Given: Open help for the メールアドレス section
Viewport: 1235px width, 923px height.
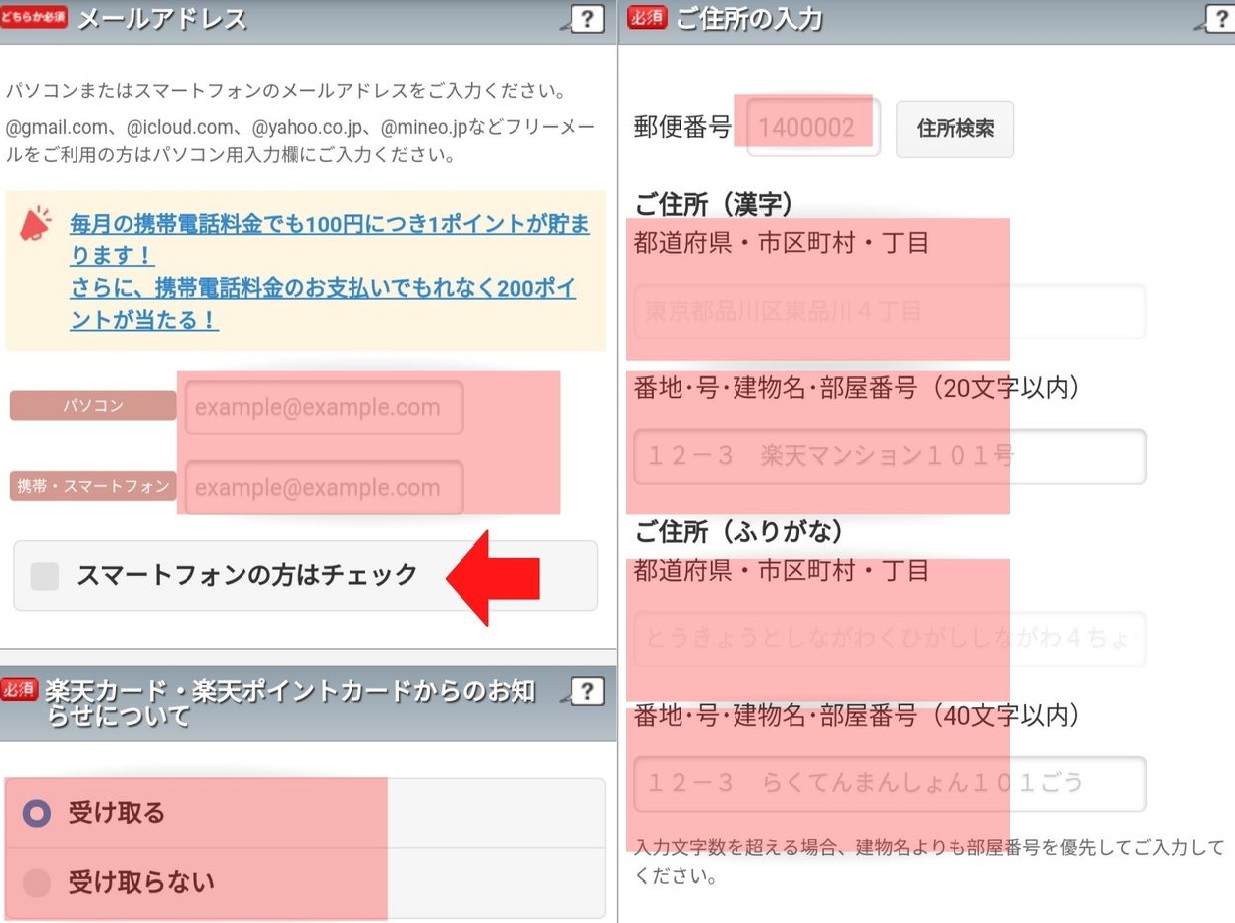Looking at the screenshot, I should [x=587, y=18].
